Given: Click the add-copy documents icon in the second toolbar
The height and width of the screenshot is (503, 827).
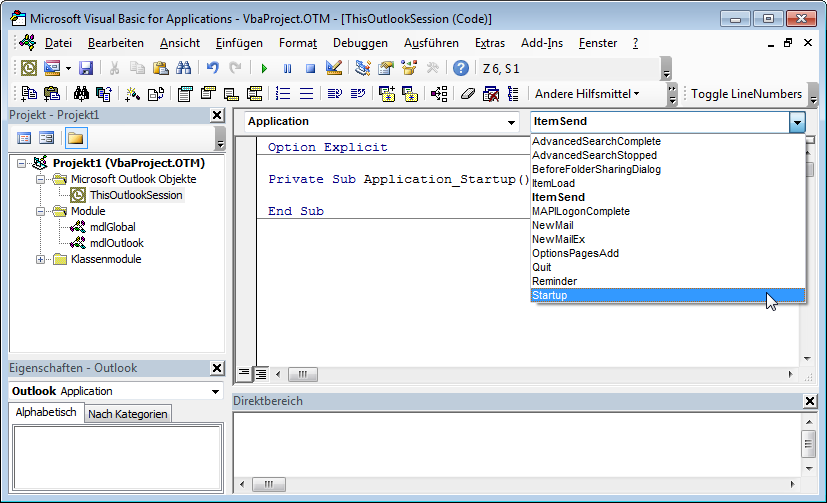Looking at the screenshot, I should pos(28,94).
